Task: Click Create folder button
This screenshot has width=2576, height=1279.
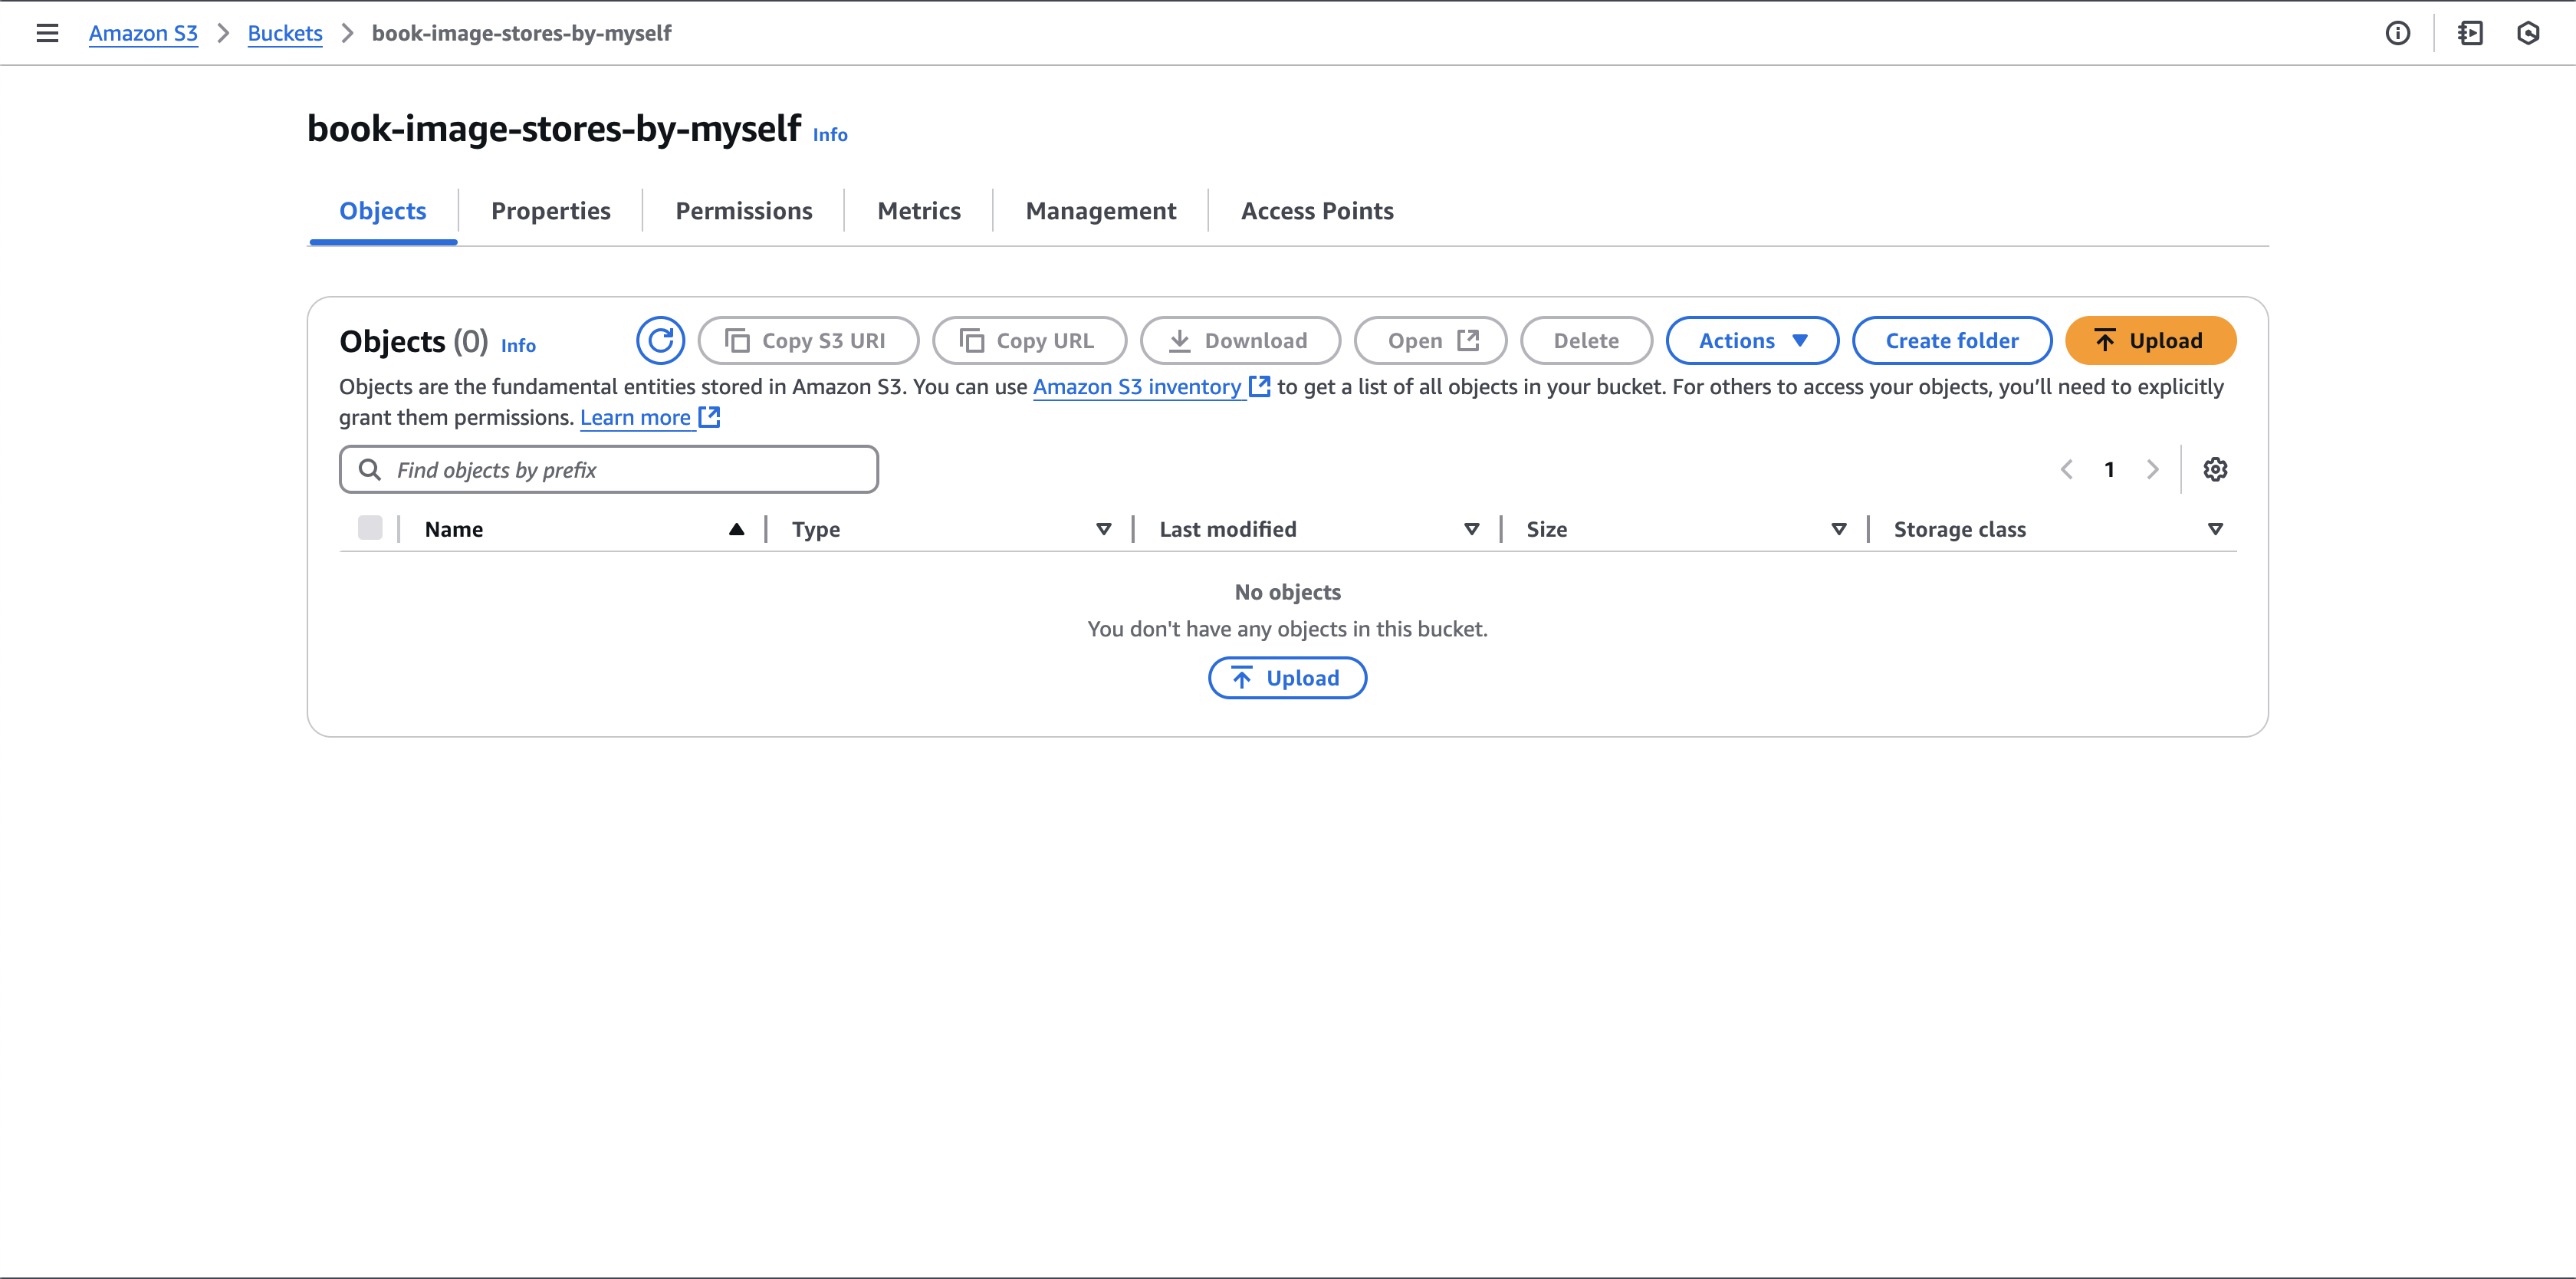Action: click(1952, 340)
